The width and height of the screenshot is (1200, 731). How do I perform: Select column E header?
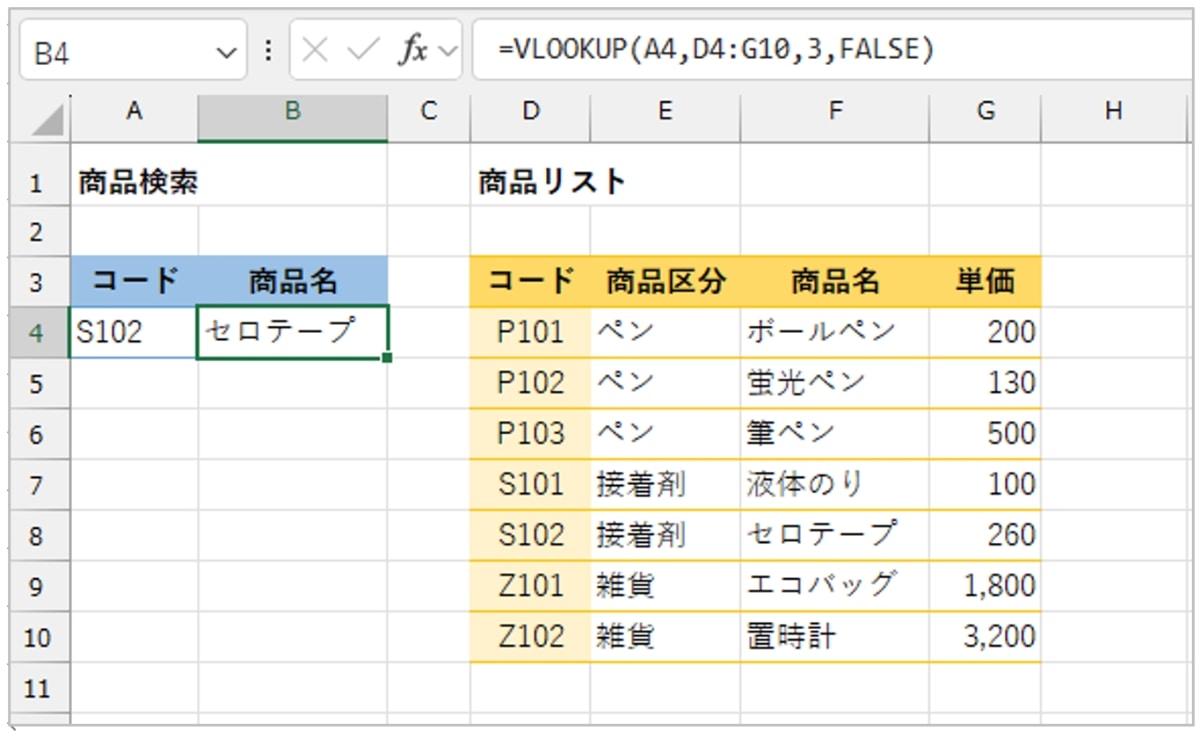point(665,112)
